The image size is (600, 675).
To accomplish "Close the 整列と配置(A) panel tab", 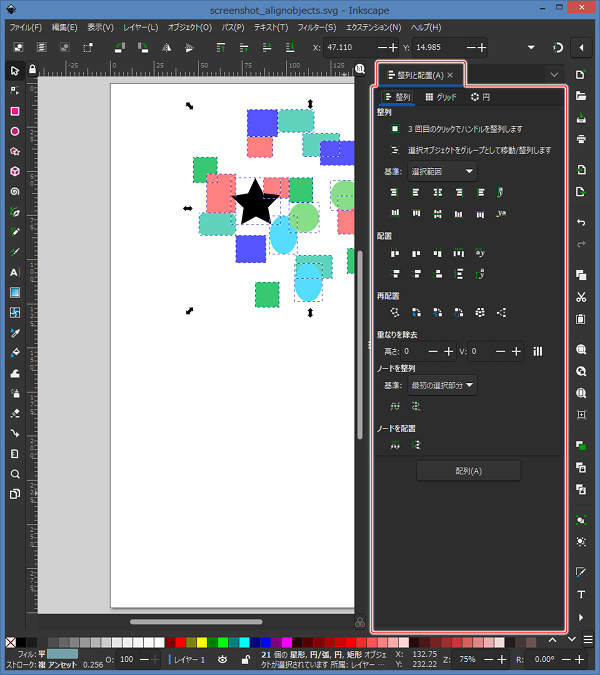I will 450,75.
